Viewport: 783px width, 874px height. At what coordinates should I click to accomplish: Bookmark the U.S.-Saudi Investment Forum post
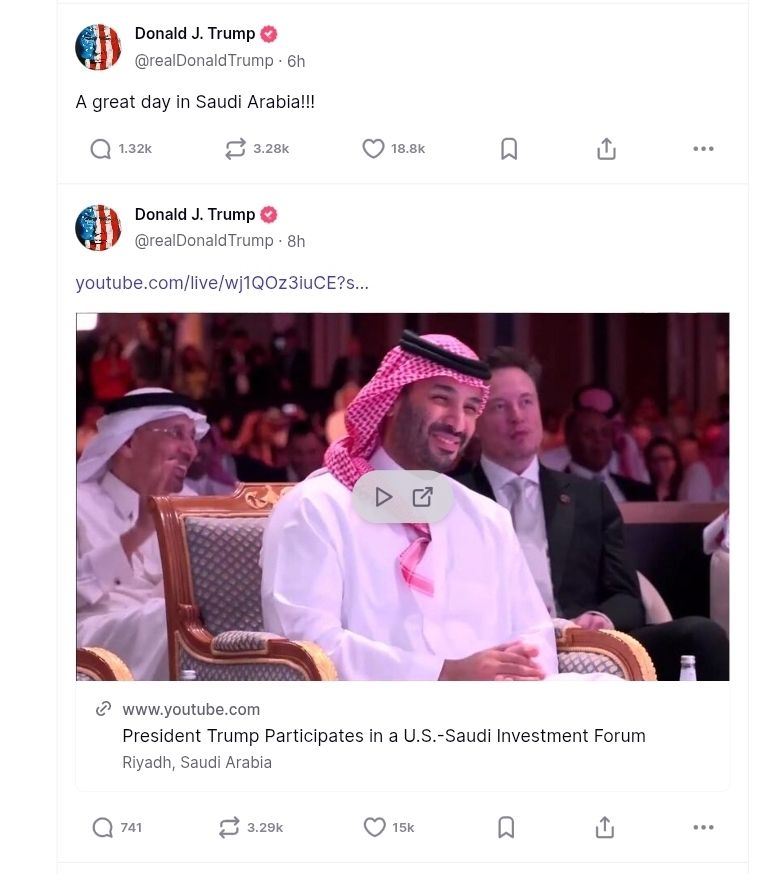506,826
